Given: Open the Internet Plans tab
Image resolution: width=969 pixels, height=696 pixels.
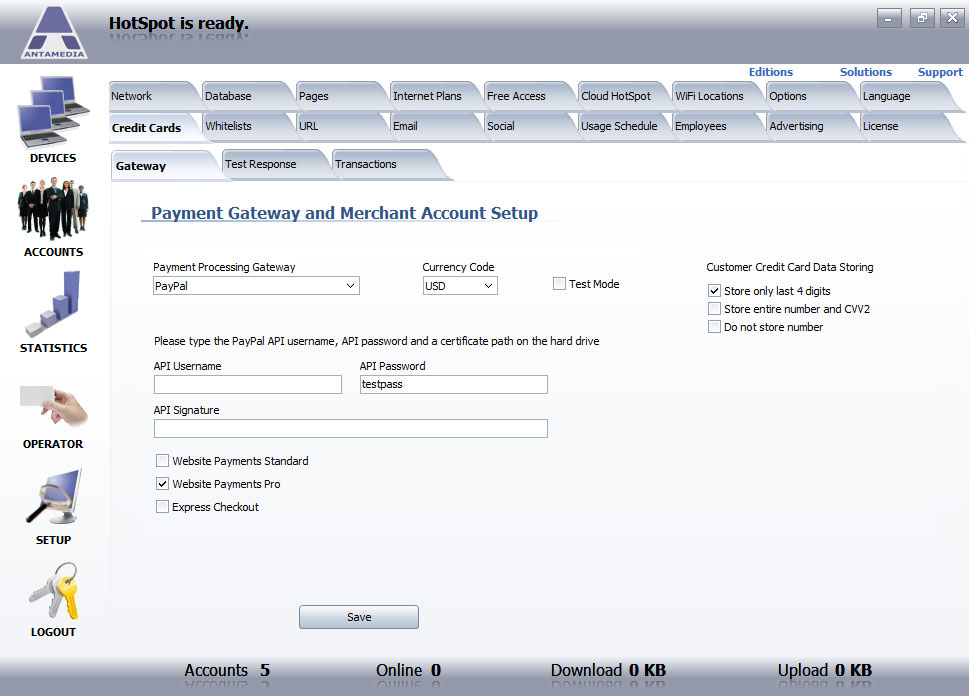Looking at the screenshot, I should [435, 96].
